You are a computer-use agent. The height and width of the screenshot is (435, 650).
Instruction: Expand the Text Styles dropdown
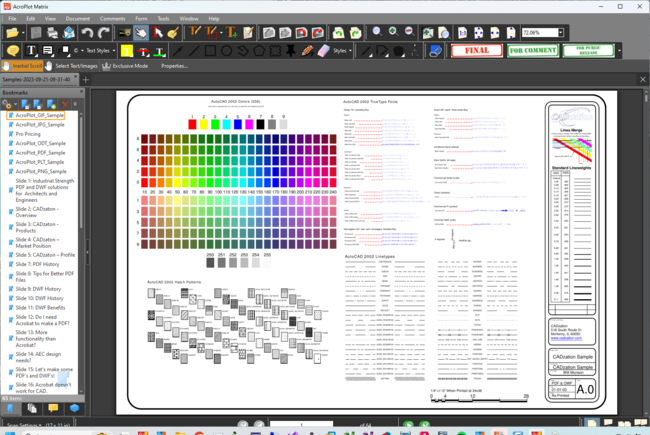click(x=114, y=51)
